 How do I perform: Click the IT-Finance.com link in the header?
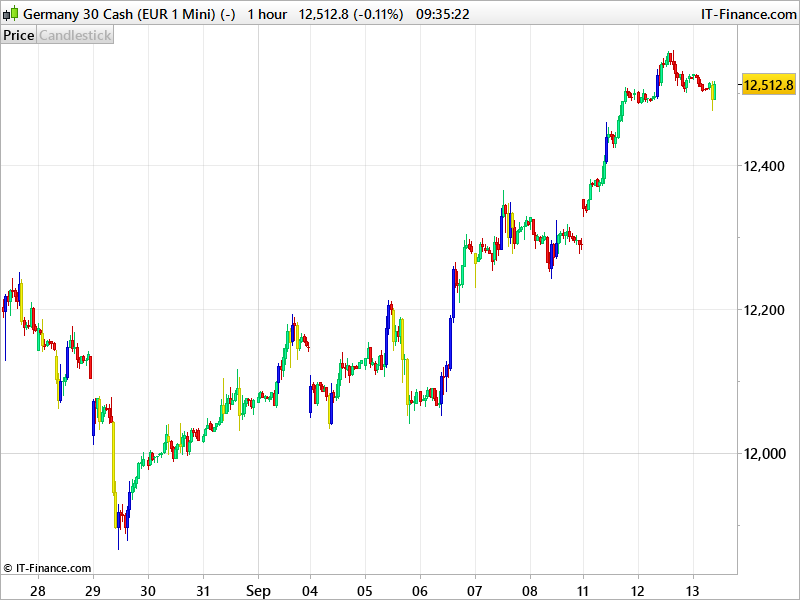(x=748, y=14)
